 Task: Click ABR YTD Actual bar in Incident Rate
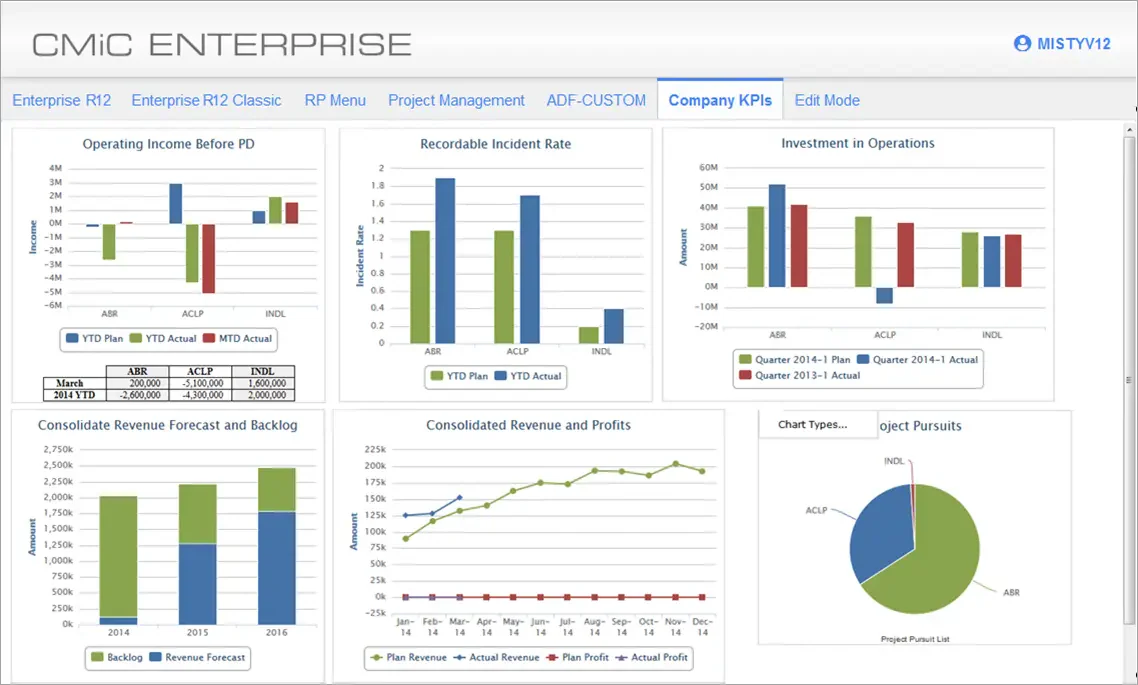pos(445,261)
